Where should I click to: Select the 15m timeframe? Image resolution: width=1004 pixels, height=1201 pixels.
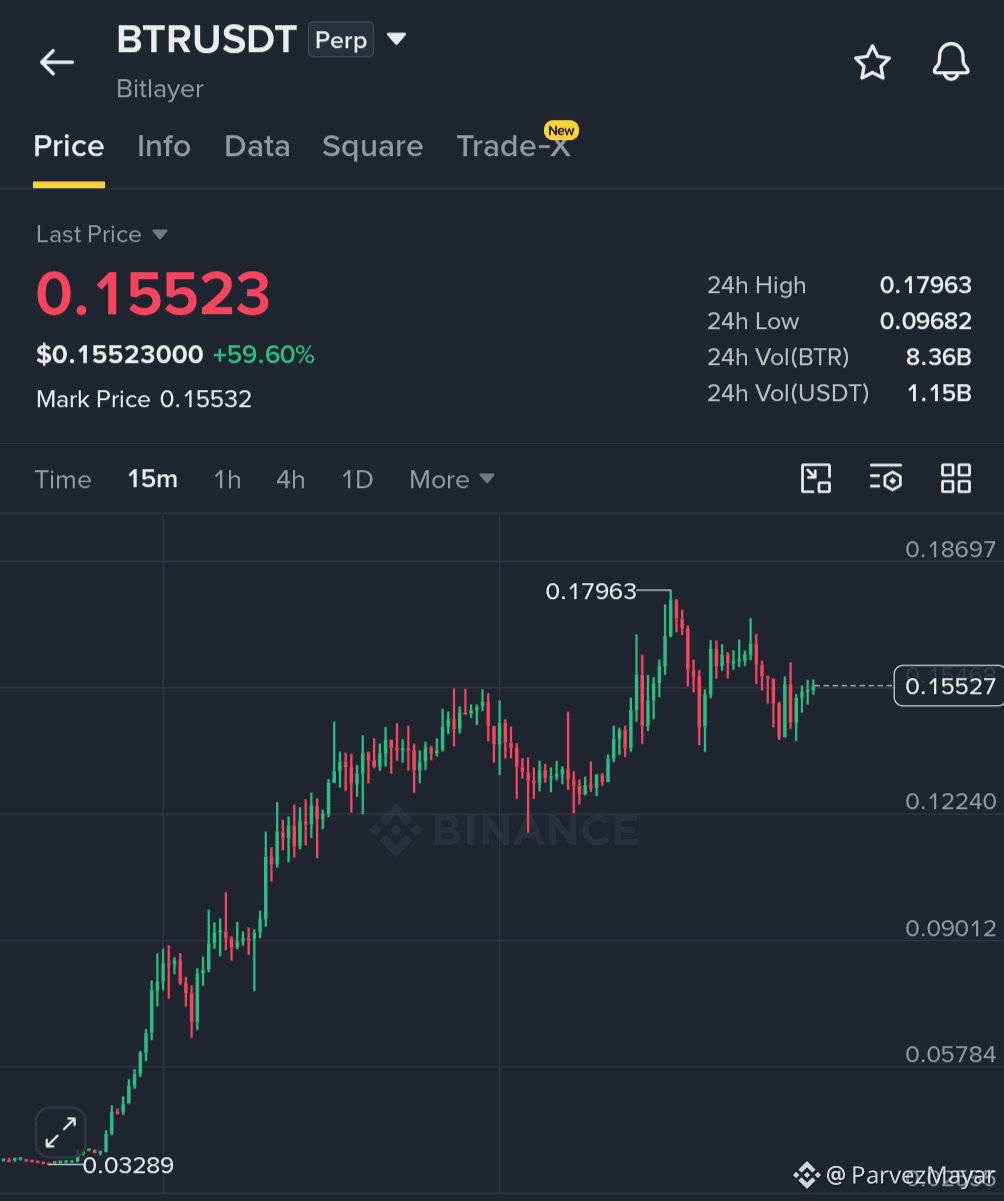(153, 480)
